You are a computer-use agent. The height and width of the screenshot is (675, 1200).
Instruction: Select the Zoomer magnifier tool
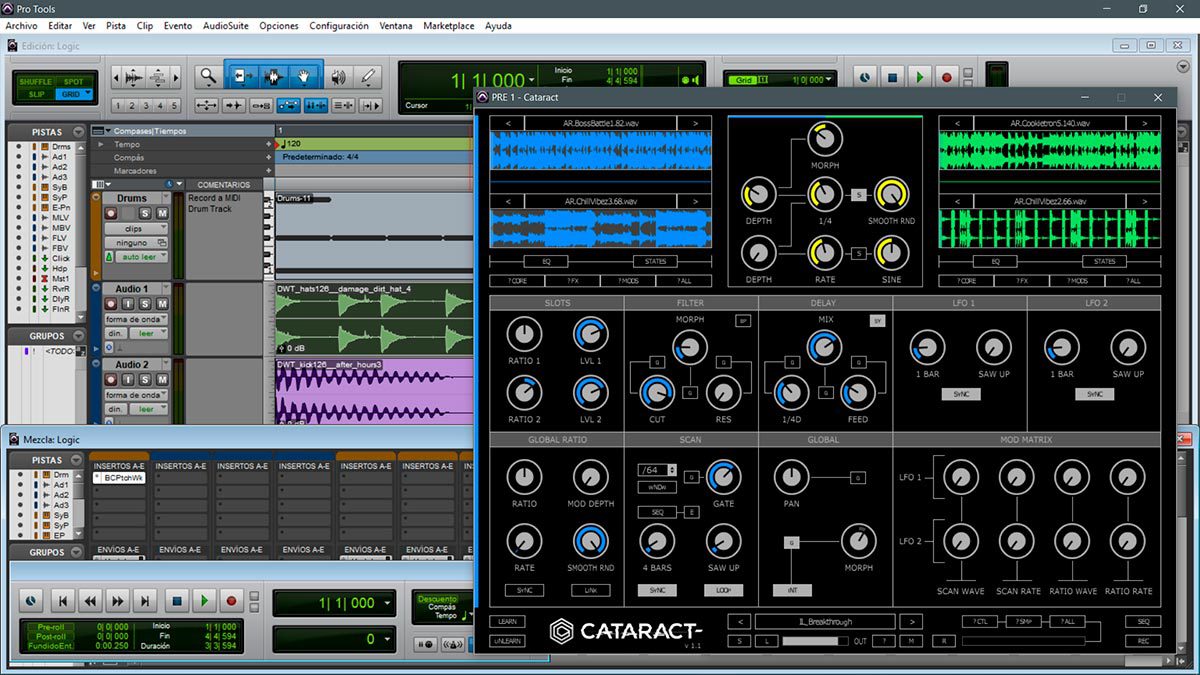(x=208, y=76)
